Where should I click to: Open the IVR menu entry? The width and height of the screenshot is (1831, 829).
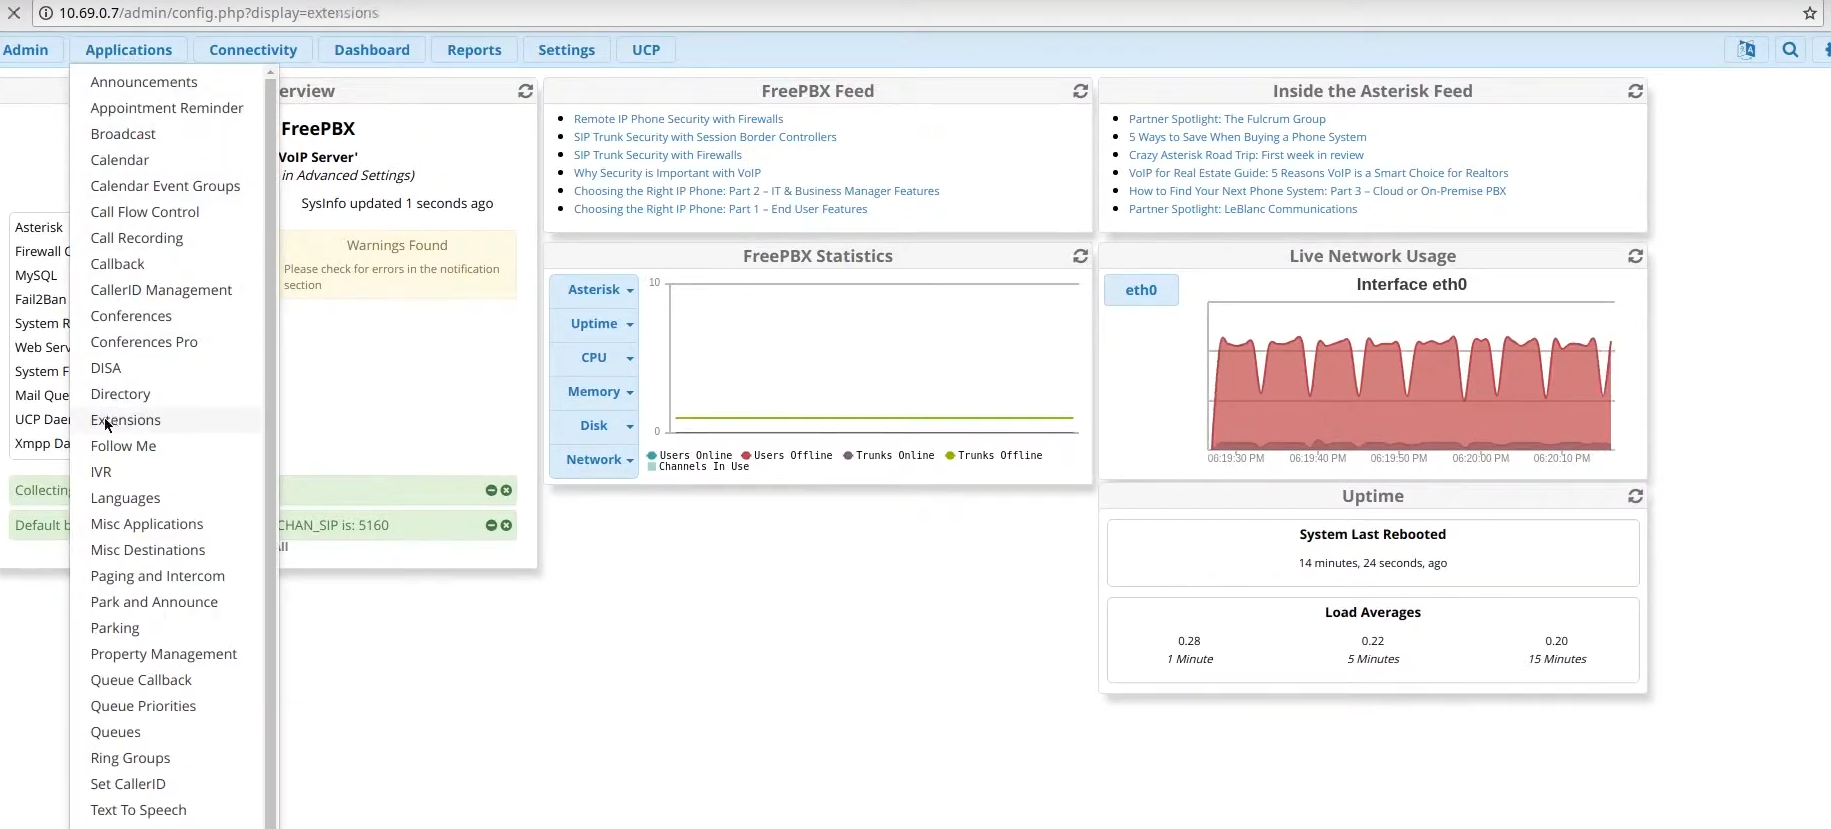[x=166, y=472]
